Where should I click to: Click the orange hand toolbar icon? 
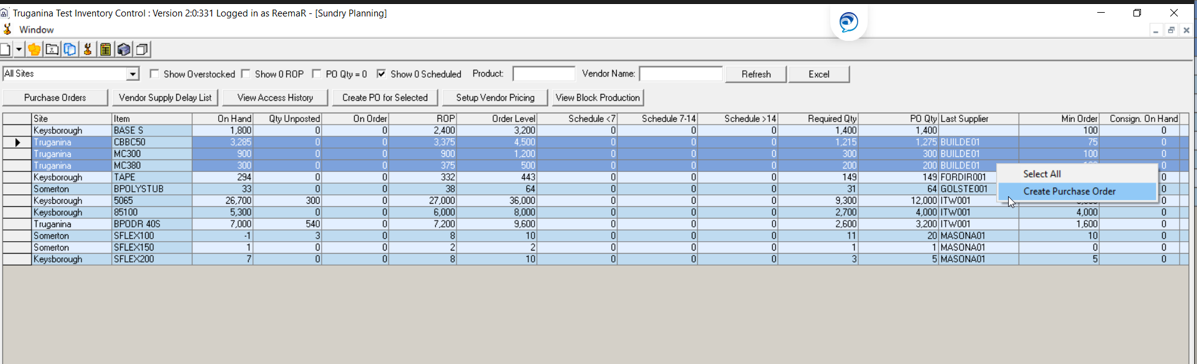point(34,50)
